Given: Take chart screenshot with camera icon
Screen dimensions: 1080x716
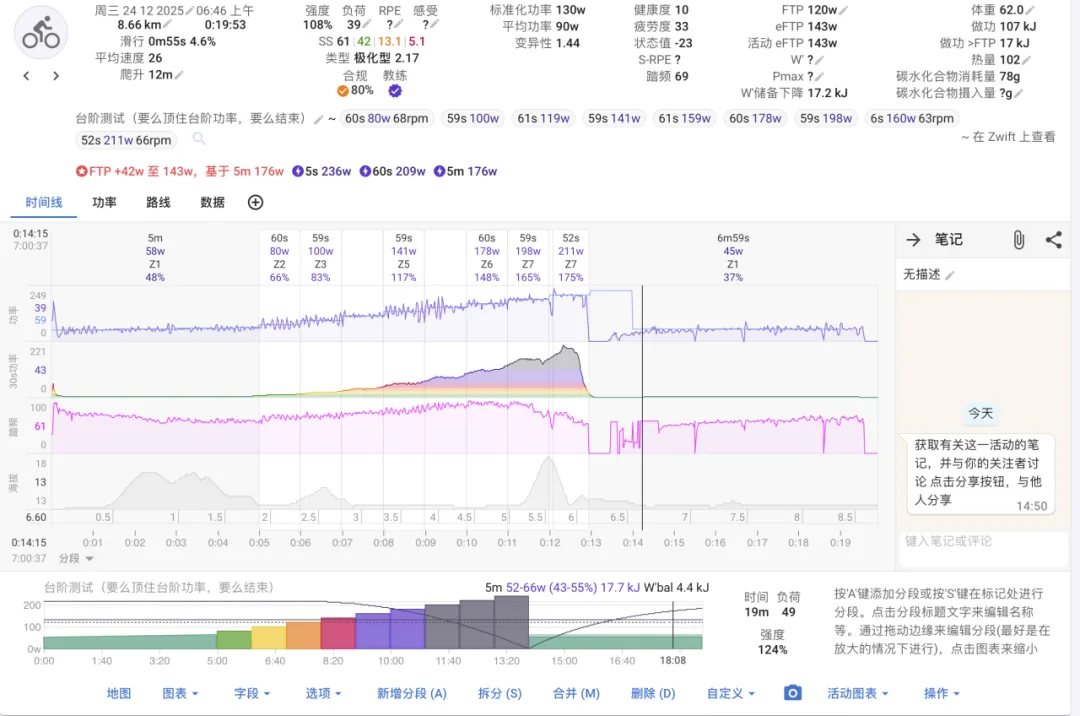Looking at the screenshot, I should [792, 693].
